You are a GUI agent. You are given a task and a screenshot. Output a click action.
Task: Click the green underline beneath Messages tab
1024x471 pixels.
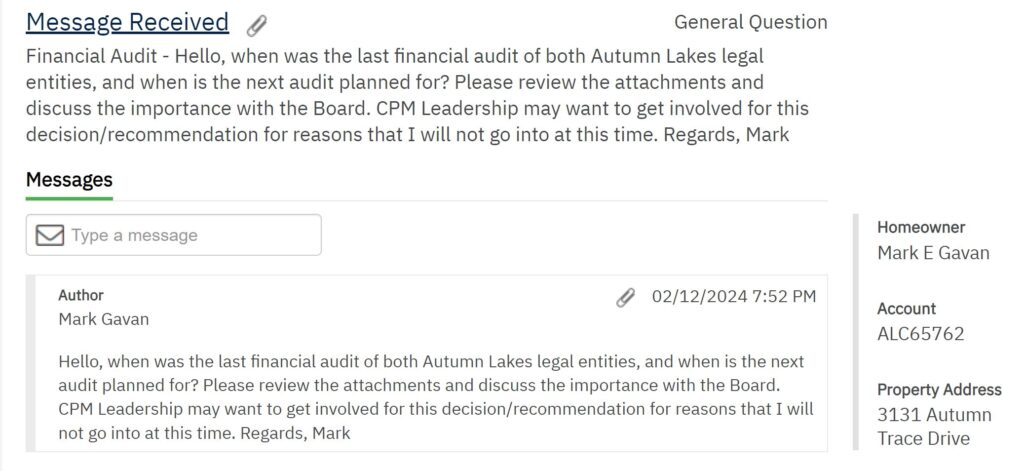pyautogui.click(x=69, y=199)
